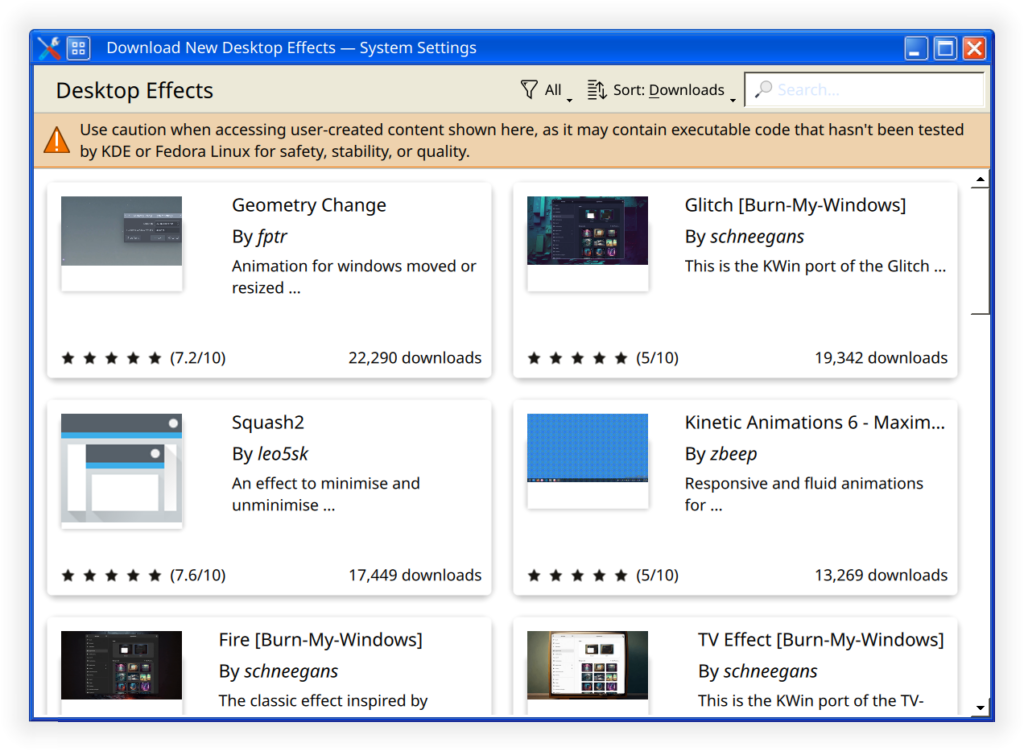Click the magnifier icon in search box
Screen dimensions: 1024x751
pyautogui.click(x=763, y=89)
